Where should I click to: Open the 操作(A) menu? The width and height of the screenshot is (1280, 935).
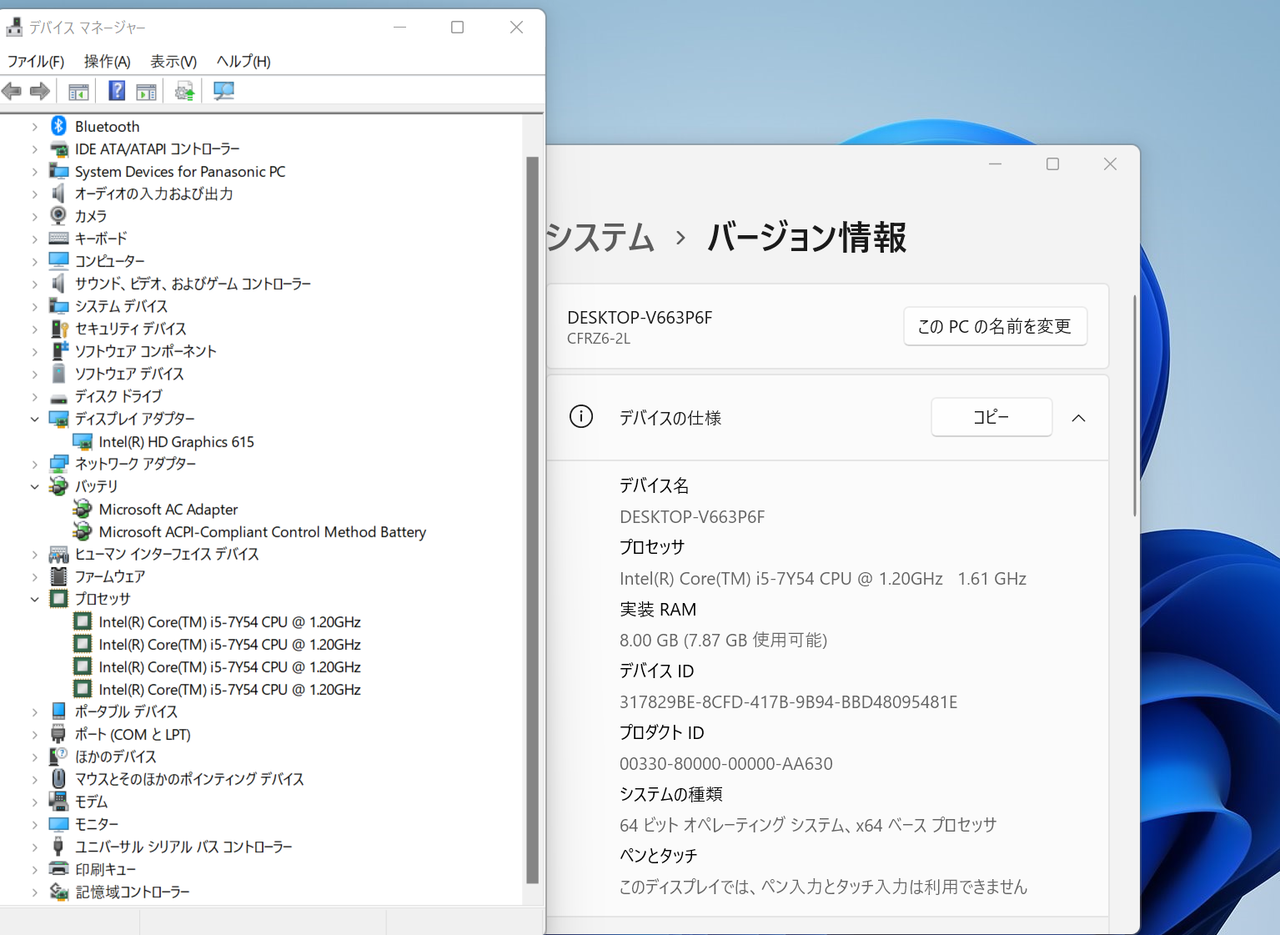coord(107,61)
